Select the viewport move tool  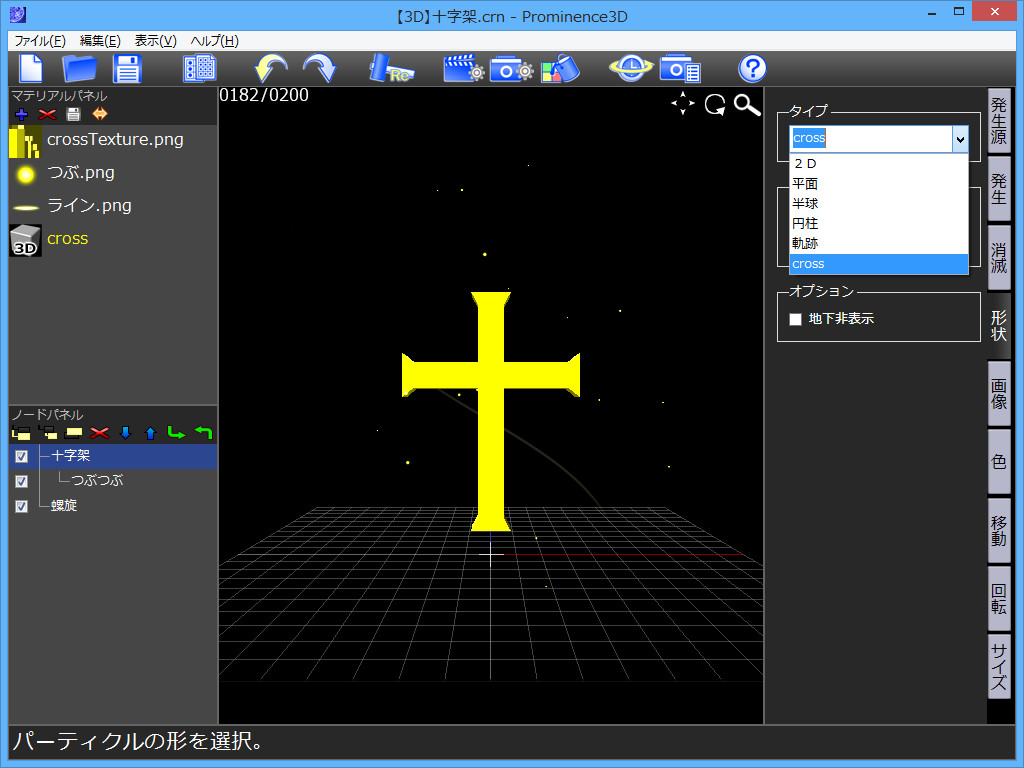pos(683,104)
